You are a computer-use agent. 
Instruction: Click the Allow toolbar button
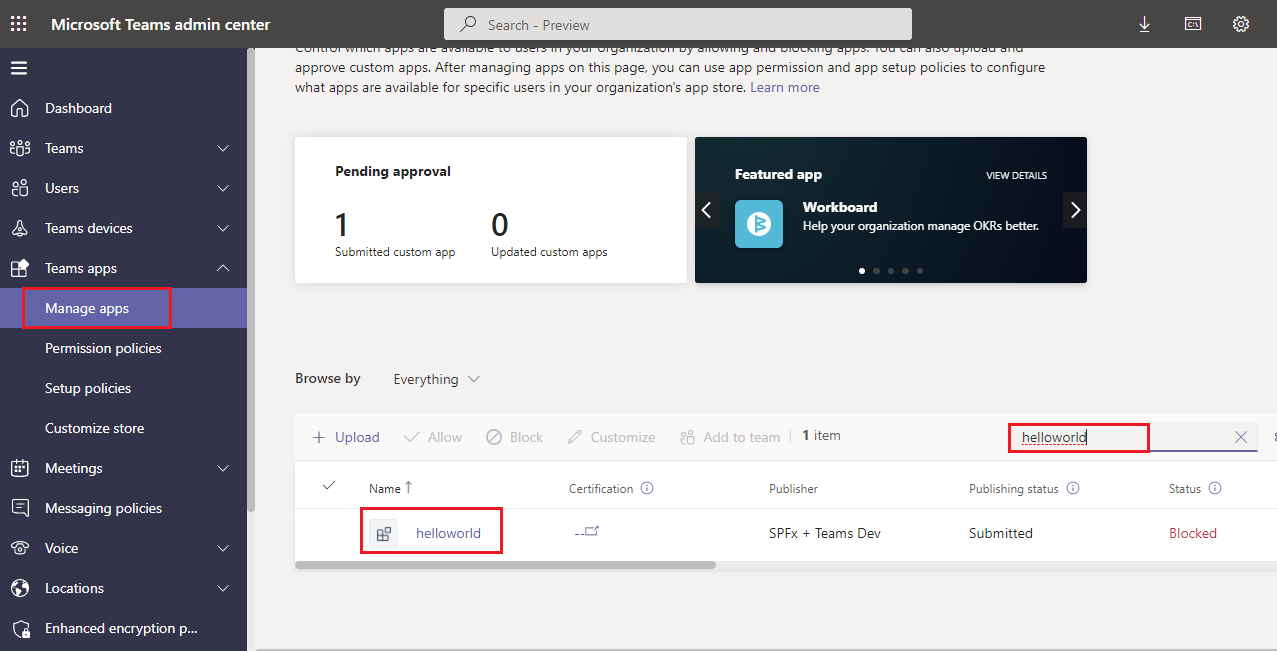433,437
